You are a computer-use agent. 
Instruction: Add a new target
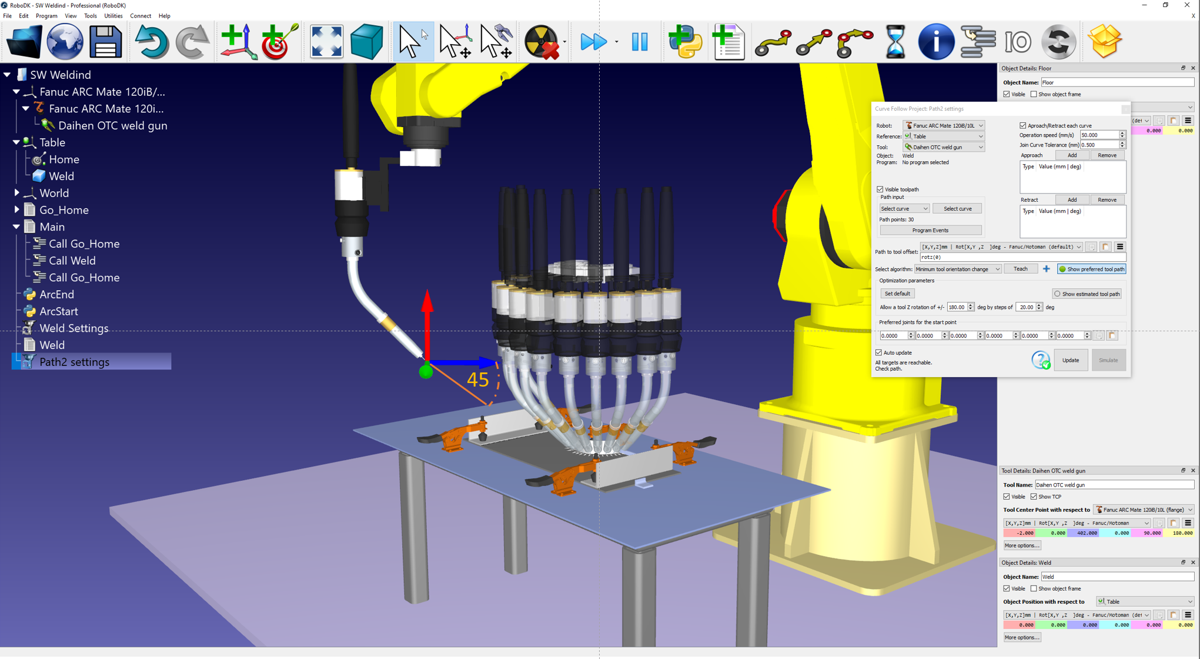[x=280, y=42]
